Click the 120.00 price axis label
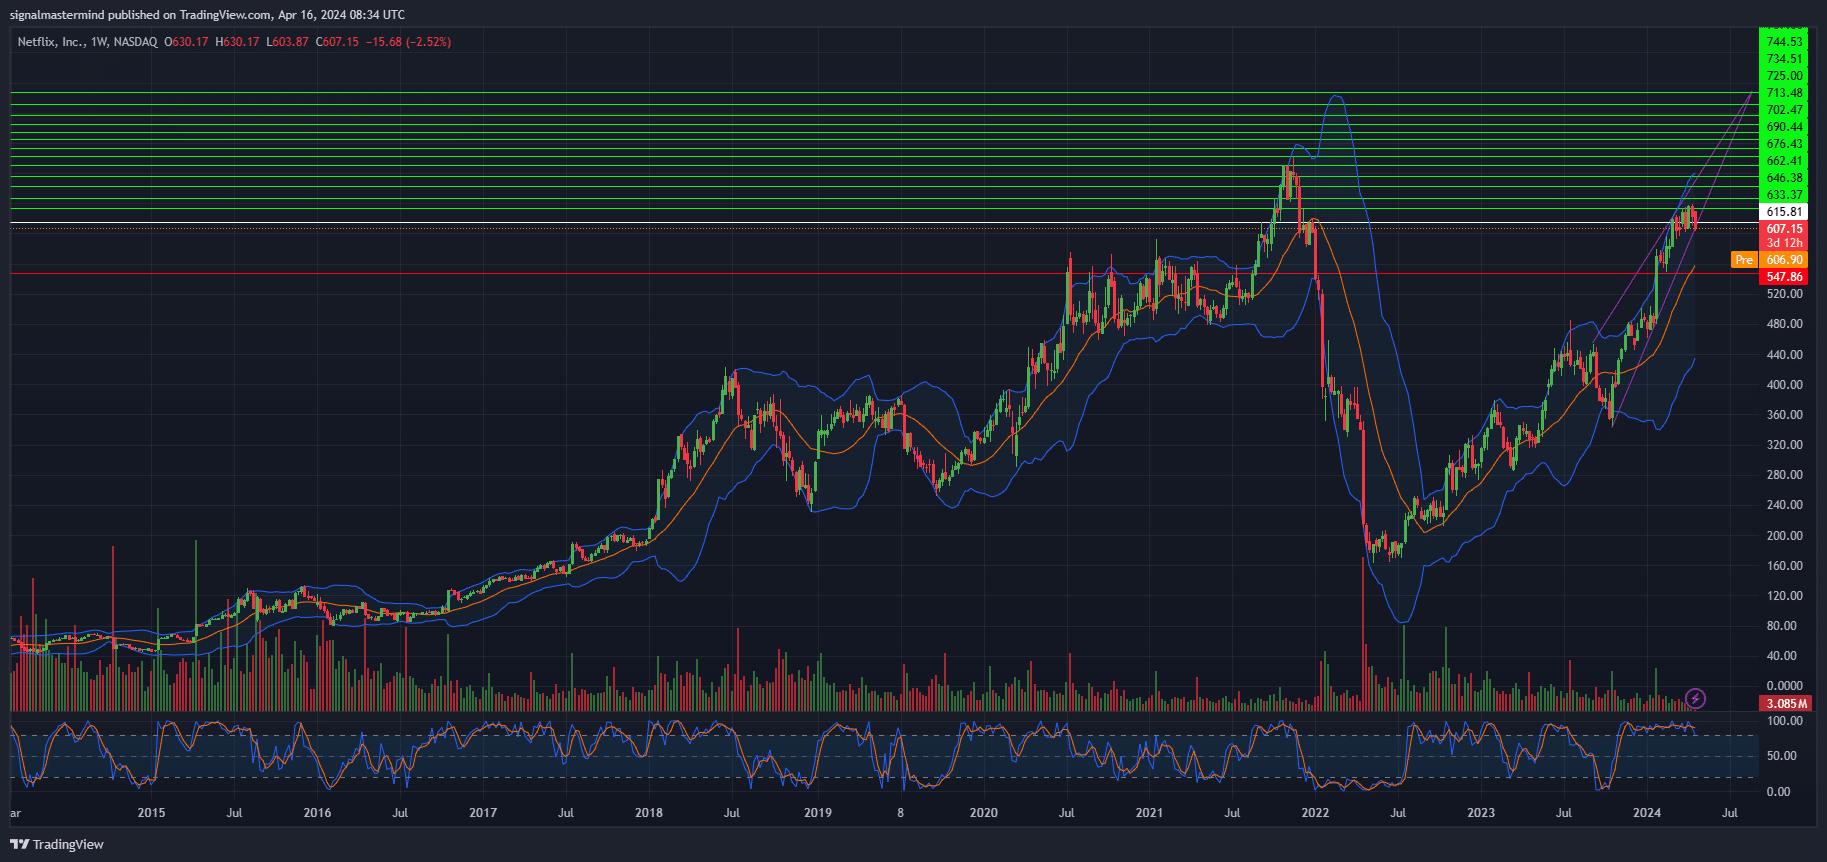The height and width of the screenshot is (862, 1827). point(1784,596)
